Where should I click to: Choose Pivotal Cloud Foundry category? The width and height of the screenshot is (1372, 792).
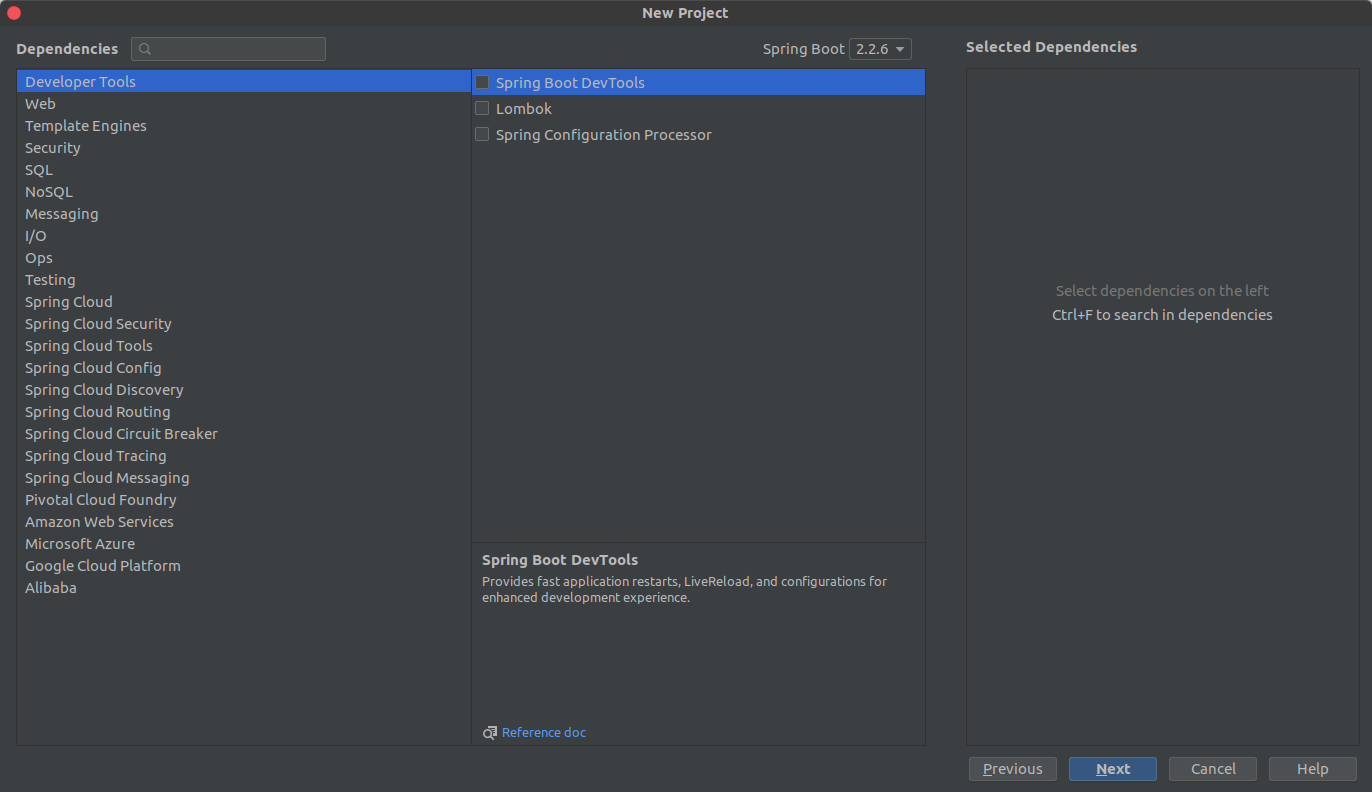pos(244,500)
